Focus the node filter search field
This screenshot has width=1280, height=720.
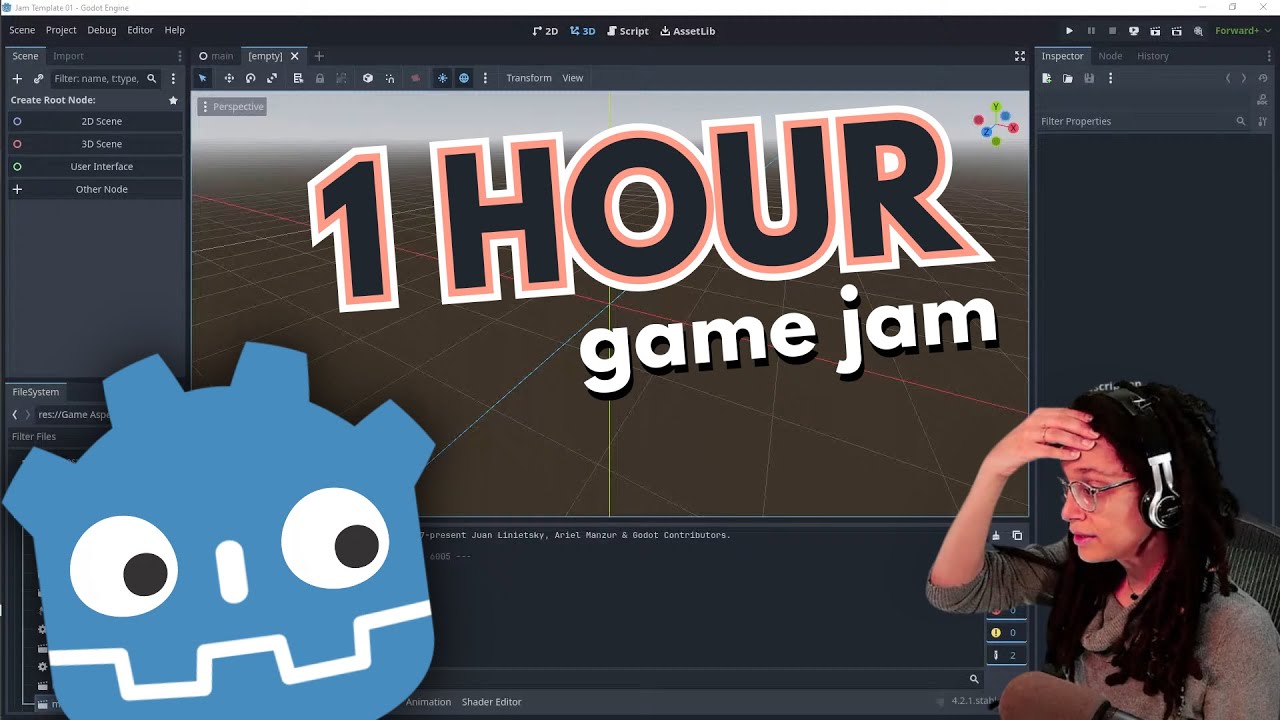tap(105, 78)
